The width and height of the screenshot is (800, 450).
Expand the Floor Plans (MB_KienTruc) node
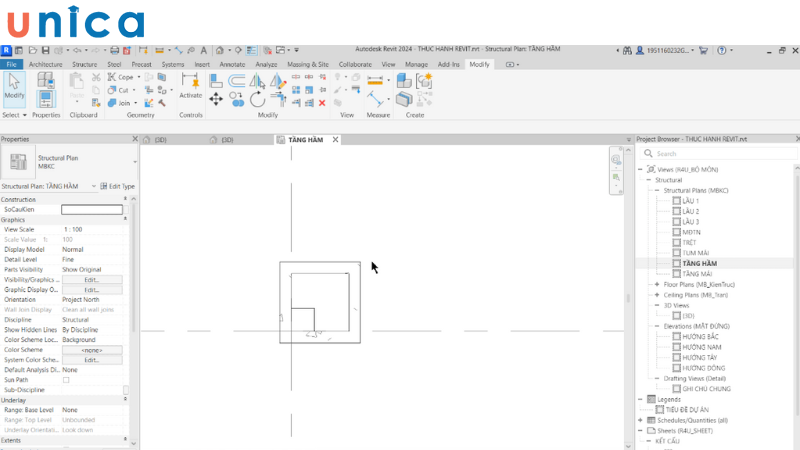pyautogui.click(x=656, y=284)
